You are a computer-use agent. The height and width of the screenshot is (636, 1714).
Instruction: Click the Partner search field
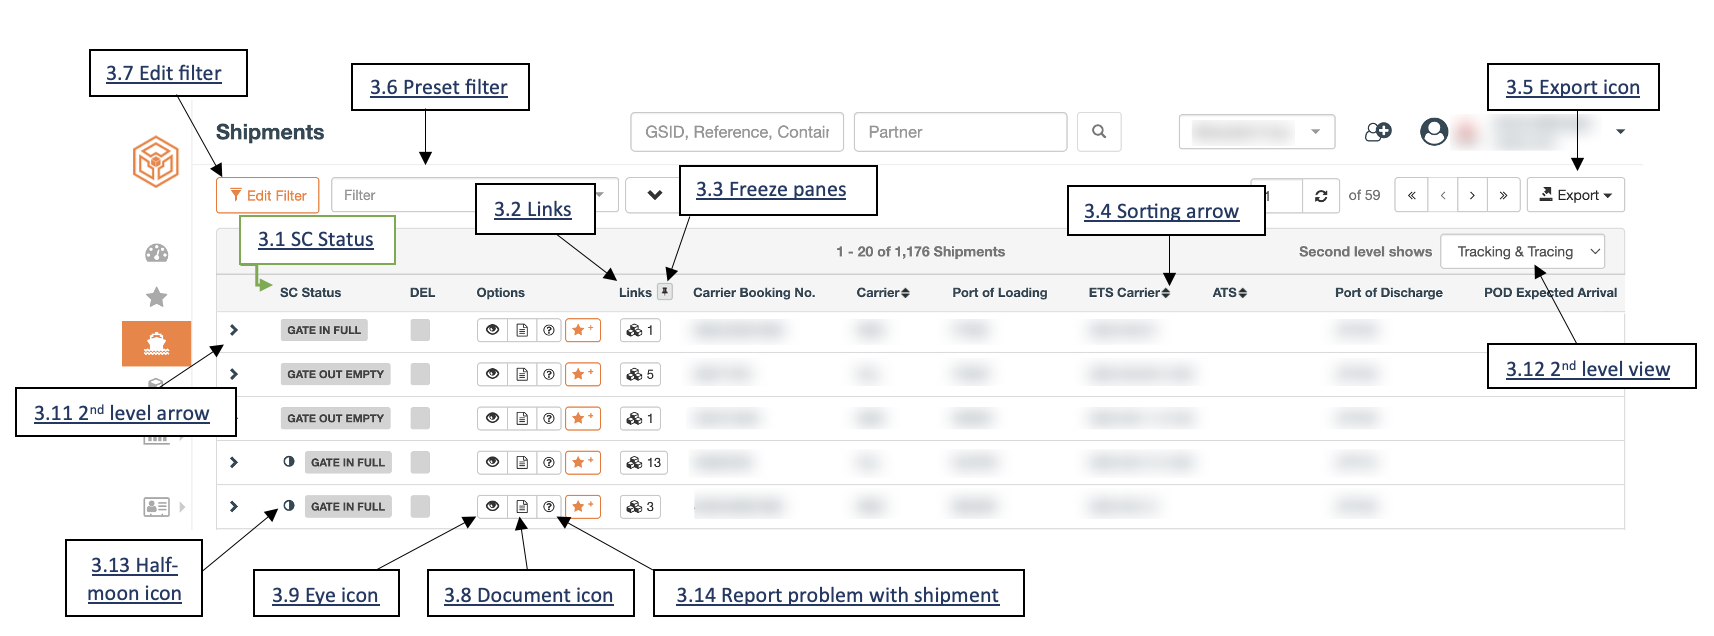[x=960, y=132]
